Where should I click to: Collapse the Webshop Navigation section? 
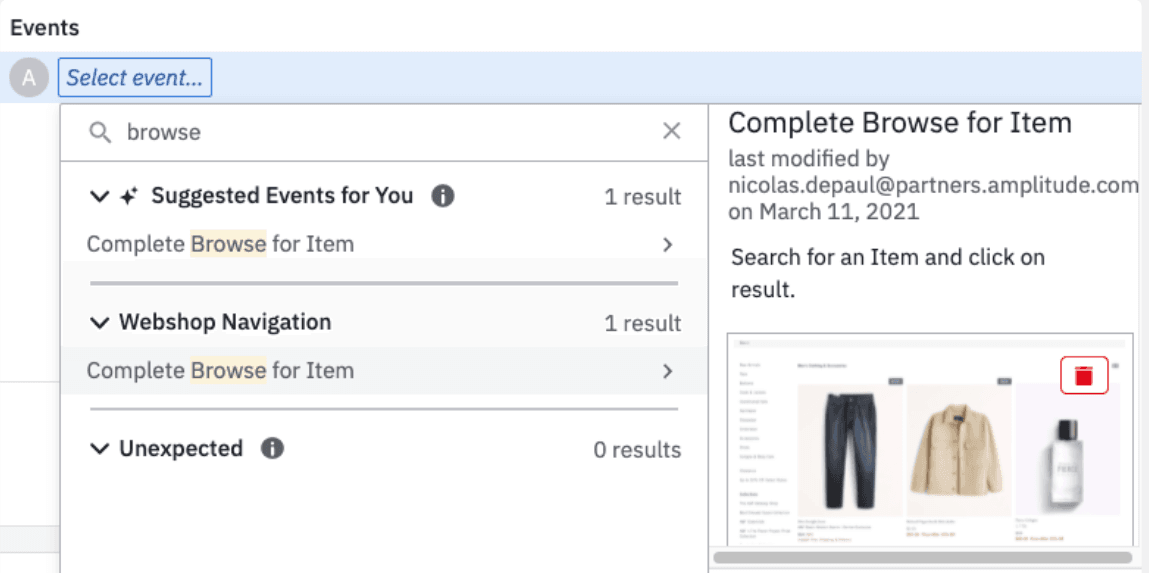tap(99, 323)
